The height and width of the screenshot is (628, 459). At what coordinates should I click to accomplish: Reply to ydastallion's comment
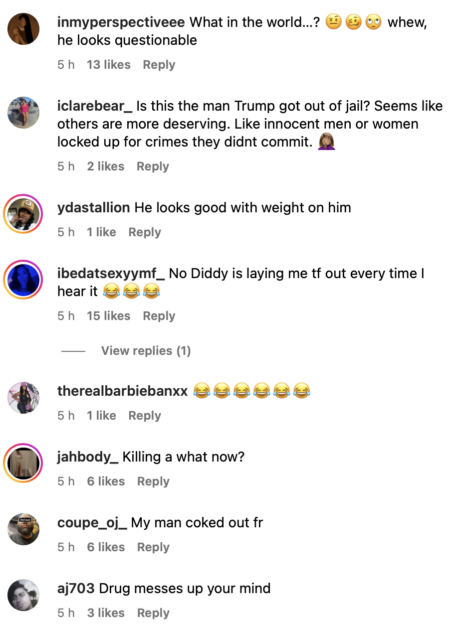click(x=145, y=232)
